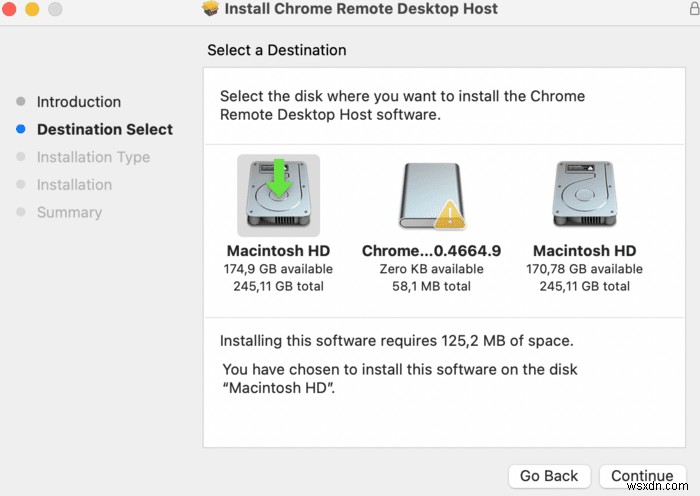Click the blue bullet beside Destination Select

22,129
